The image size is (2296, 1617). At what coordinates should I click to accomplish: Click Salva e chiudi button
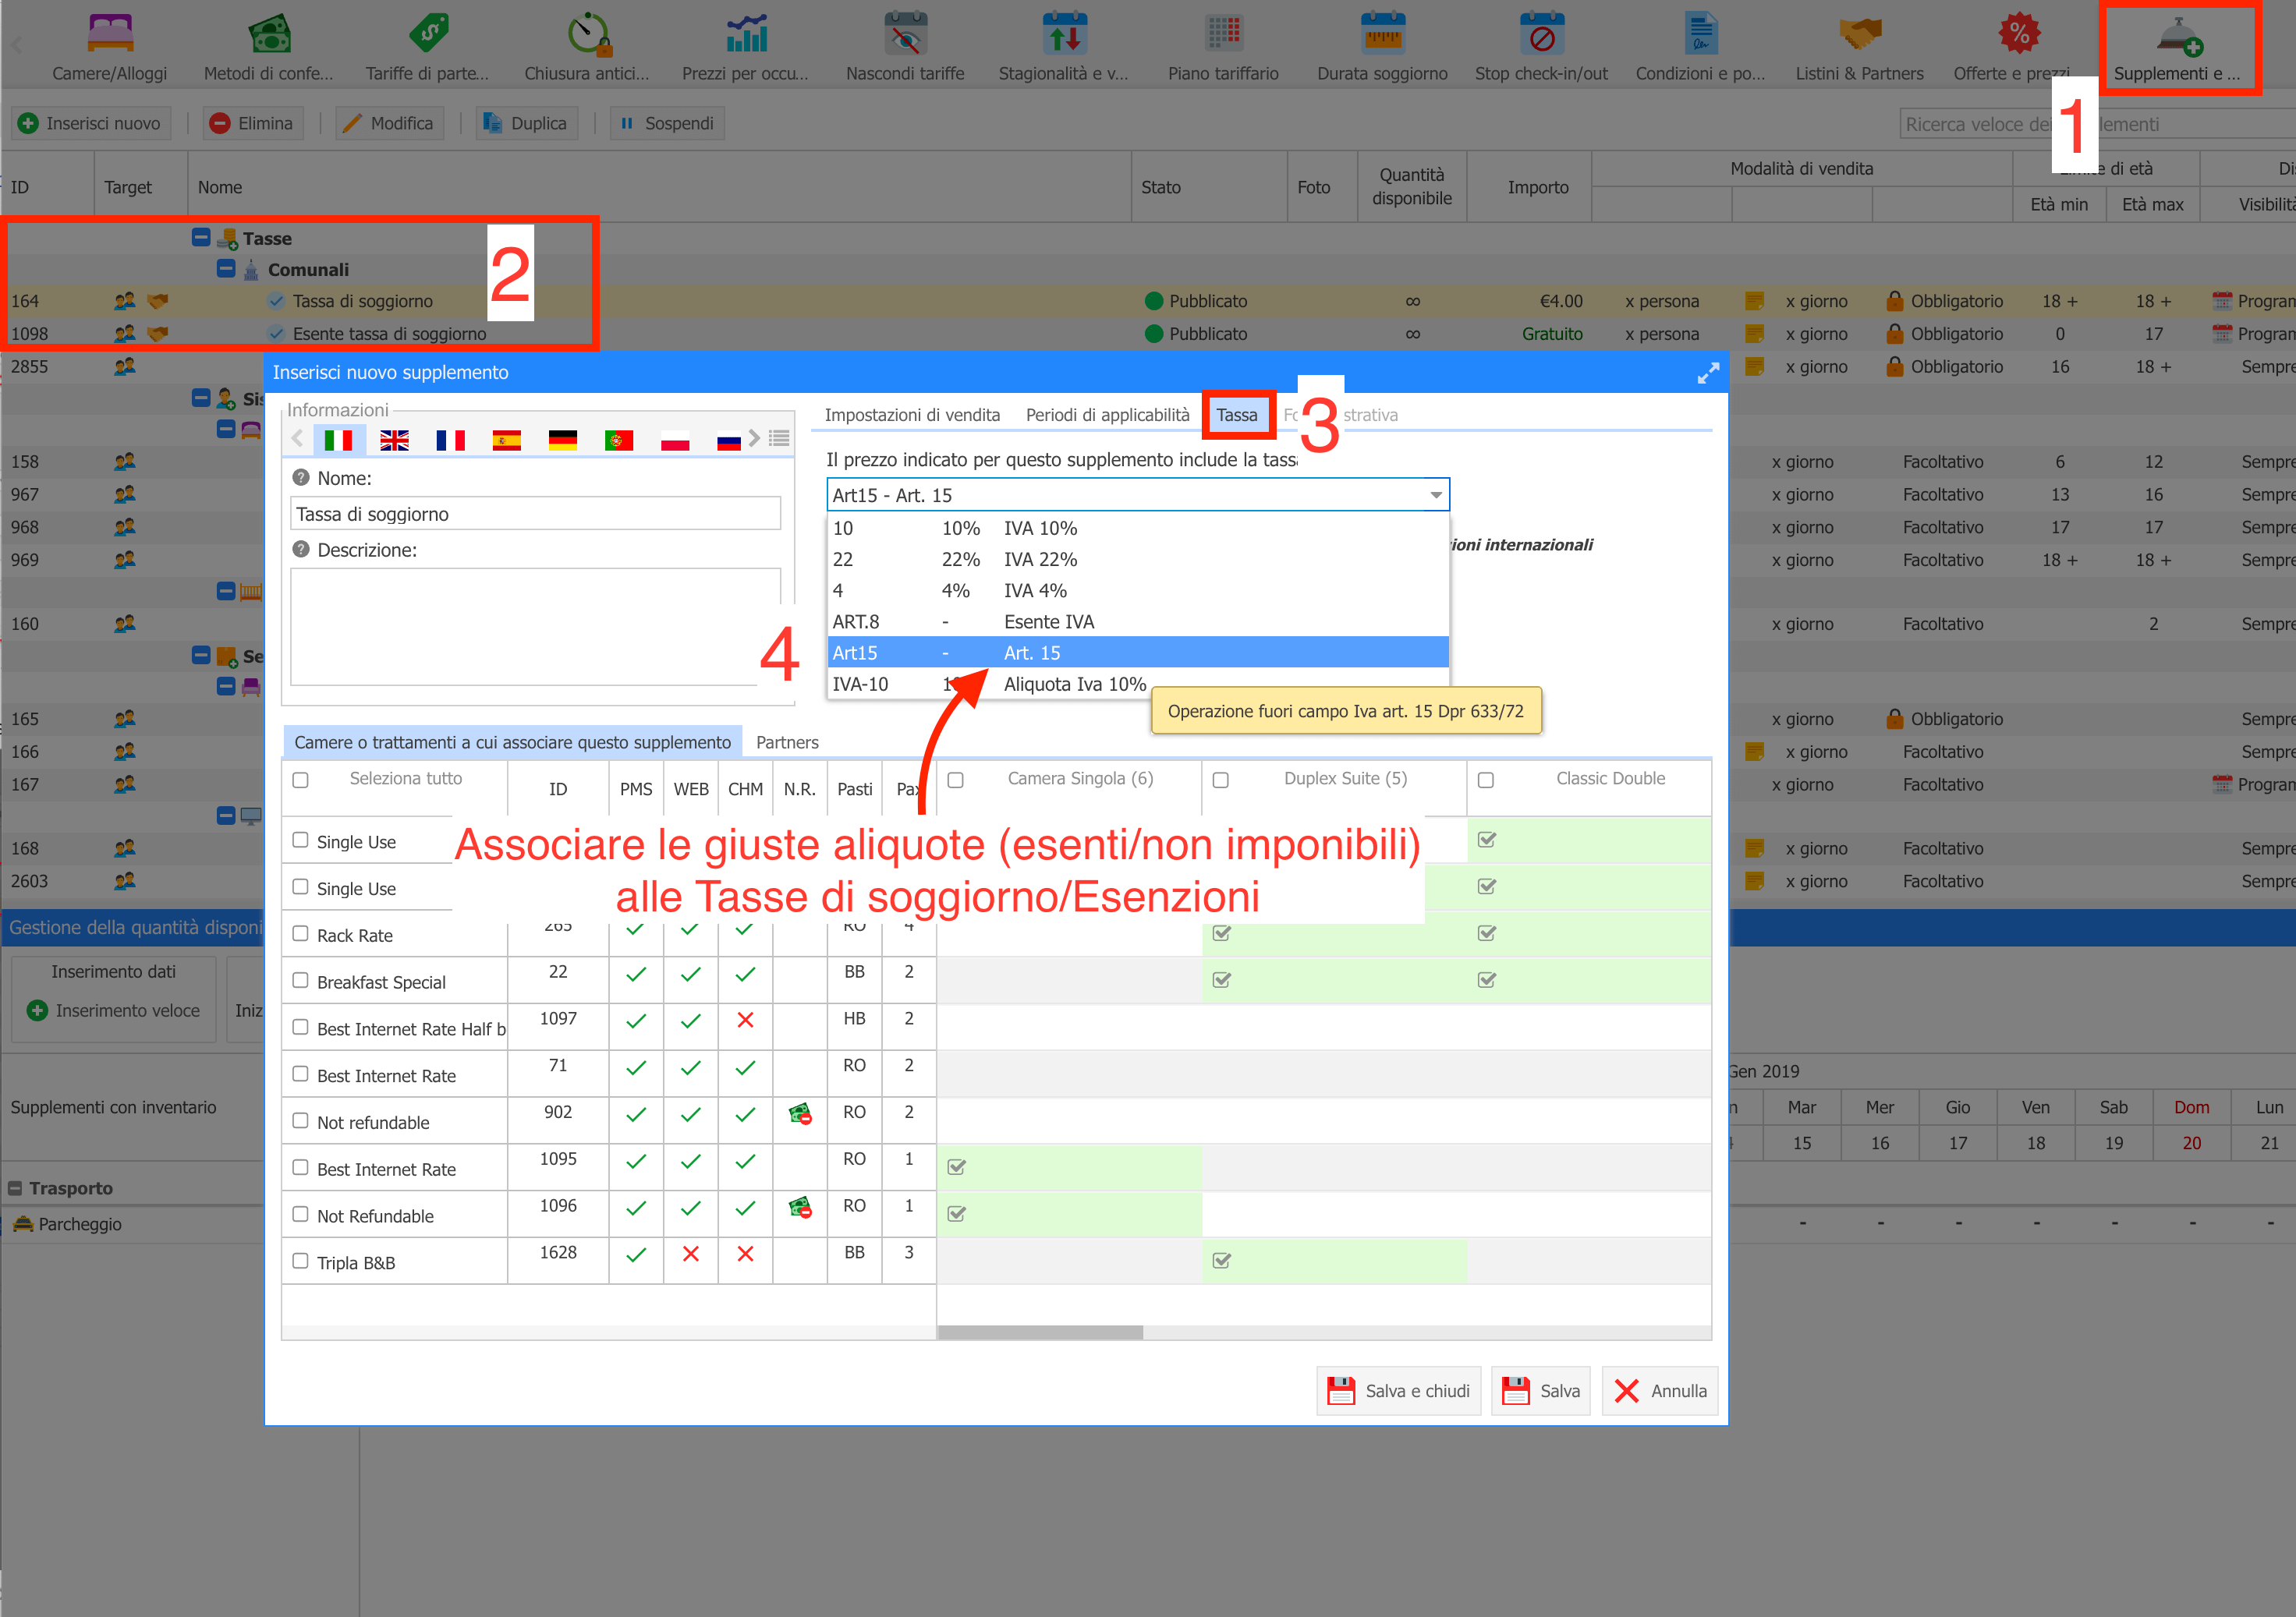pyautogui.click(x=1398, y=1391)
